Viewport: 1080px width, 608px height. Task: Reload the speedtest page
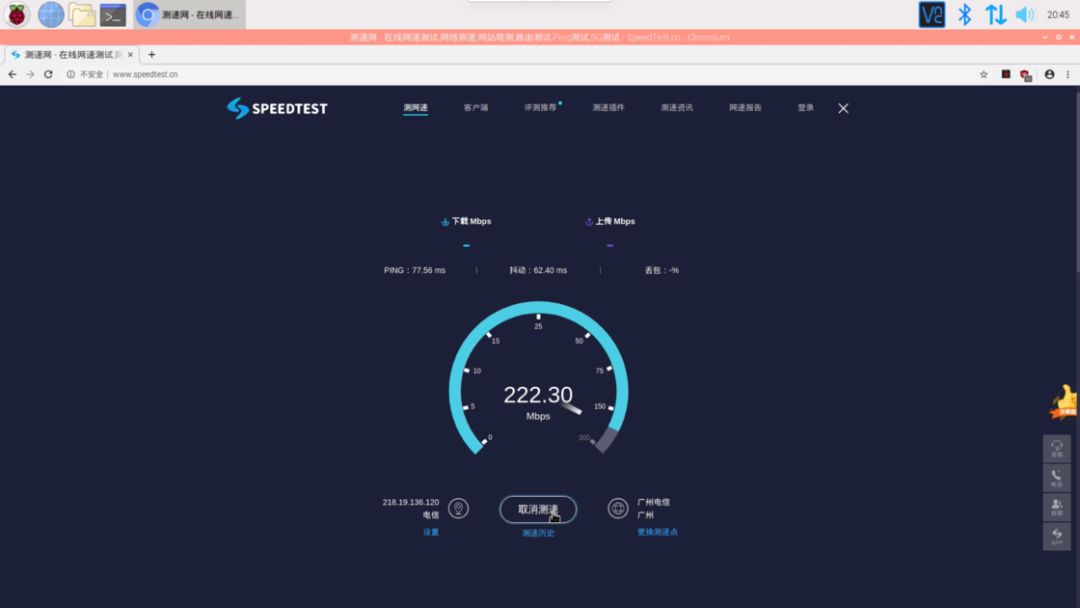point(48,74)
